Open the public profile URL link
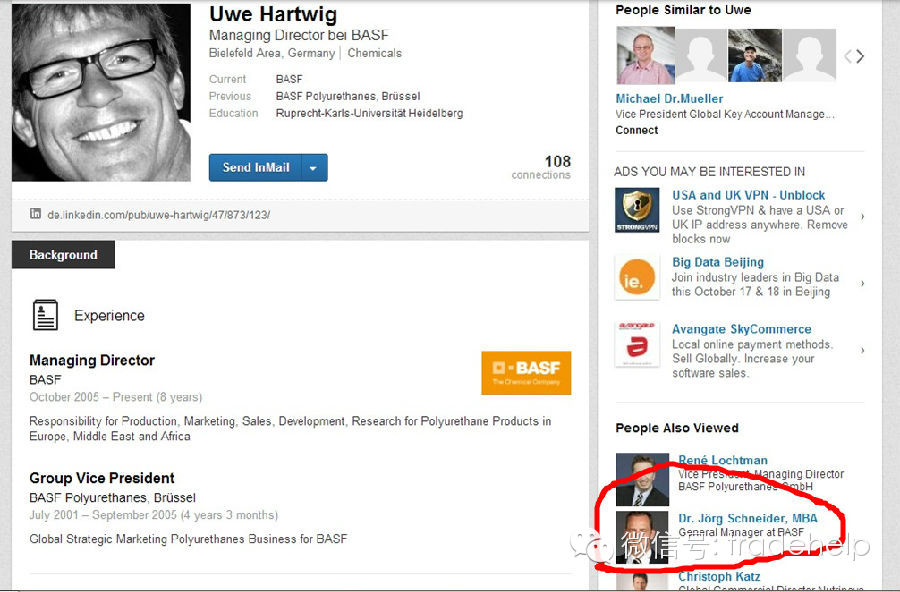The width and height of the screenshot is (900, 592). coord(158,215)
